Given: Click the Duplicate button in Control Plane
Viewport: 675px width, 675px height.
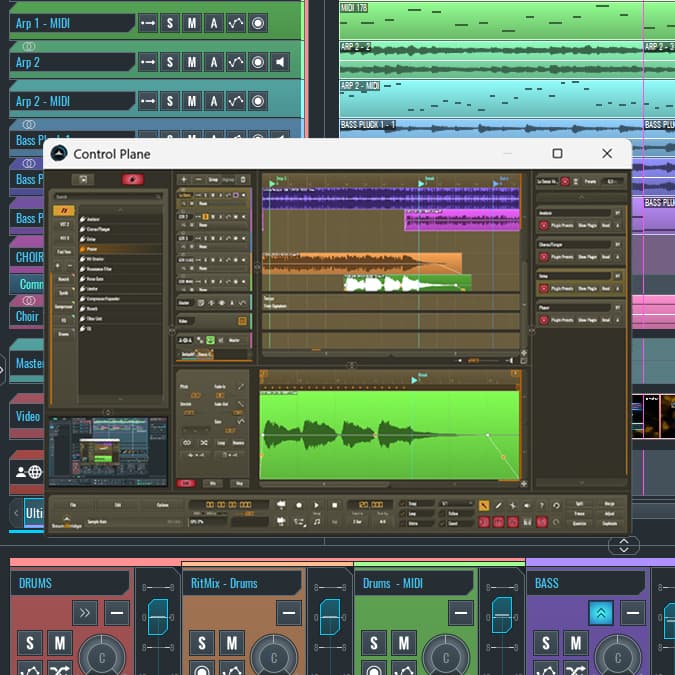Looking at the screenshot, I should (x=610, y=523).
